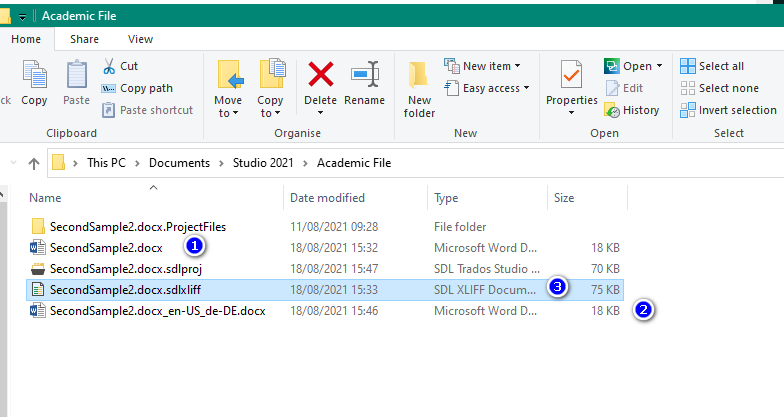Select the SecondSample2.docx.ProjectFiles folder
The width and height of the screenshot is (784, 417).
130,226
